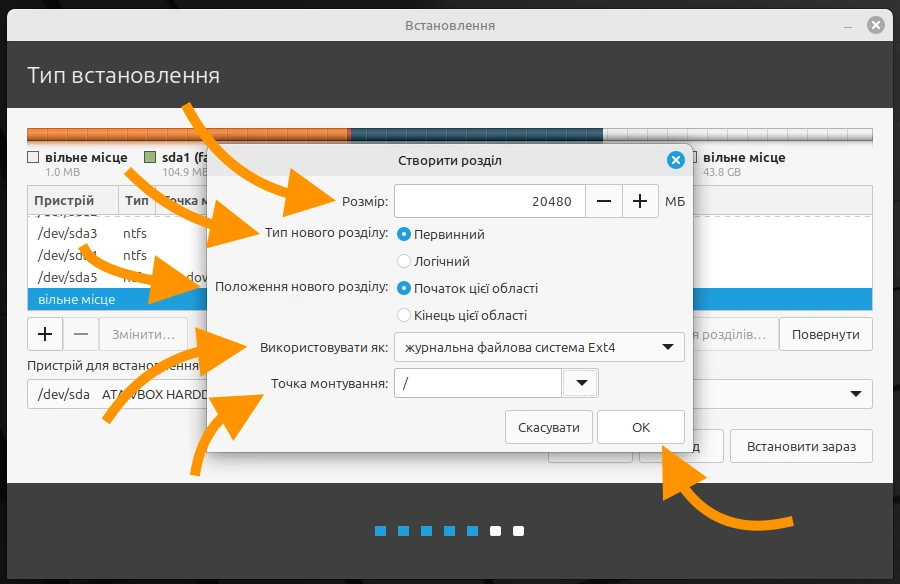Open the installation device dropdown arrow

[856, 394]
